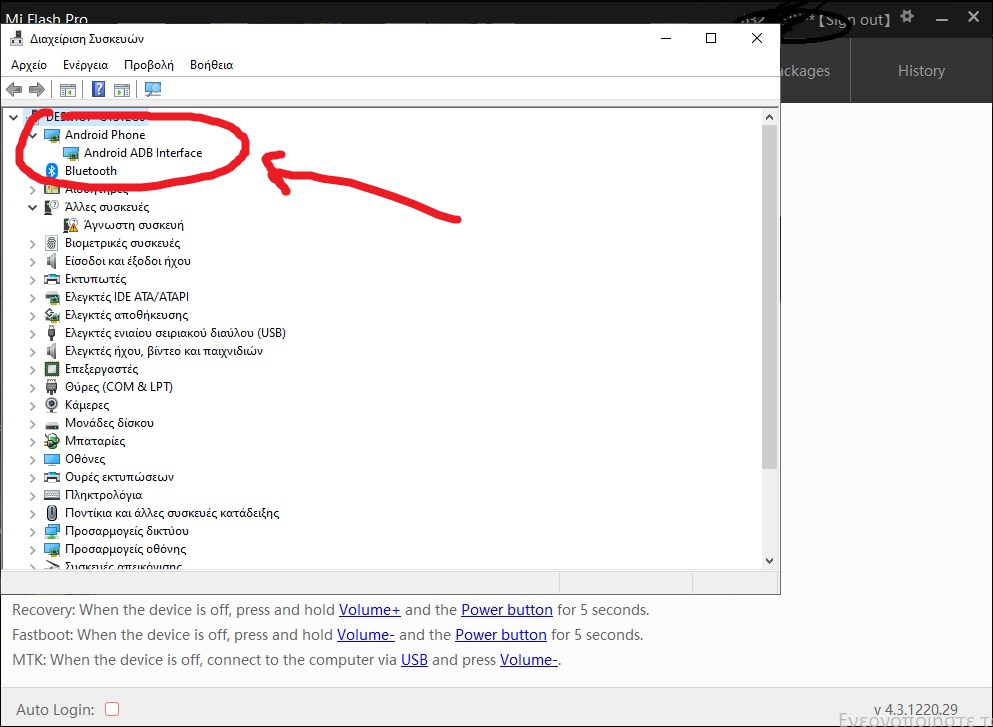
Task: Open the Αρχείο menu
Action: [x=29, y=65]
